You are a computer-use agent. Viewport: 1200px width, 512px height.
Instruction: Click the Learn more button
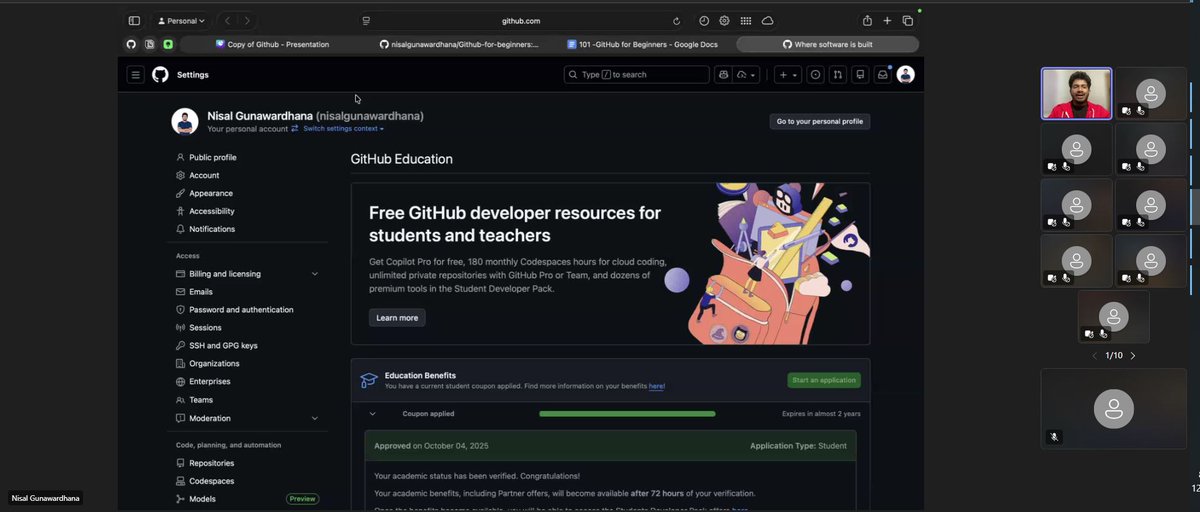point(397,318)
